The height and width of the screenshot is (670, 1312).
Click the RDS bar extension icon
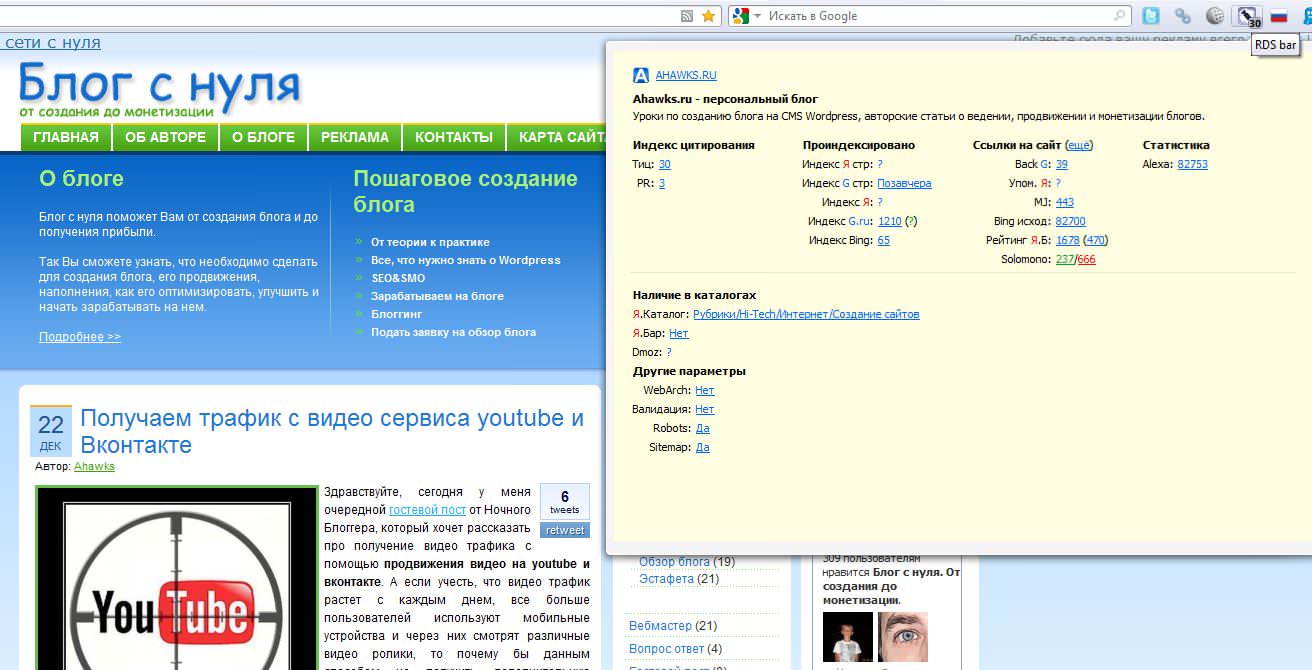[1247, 16]
